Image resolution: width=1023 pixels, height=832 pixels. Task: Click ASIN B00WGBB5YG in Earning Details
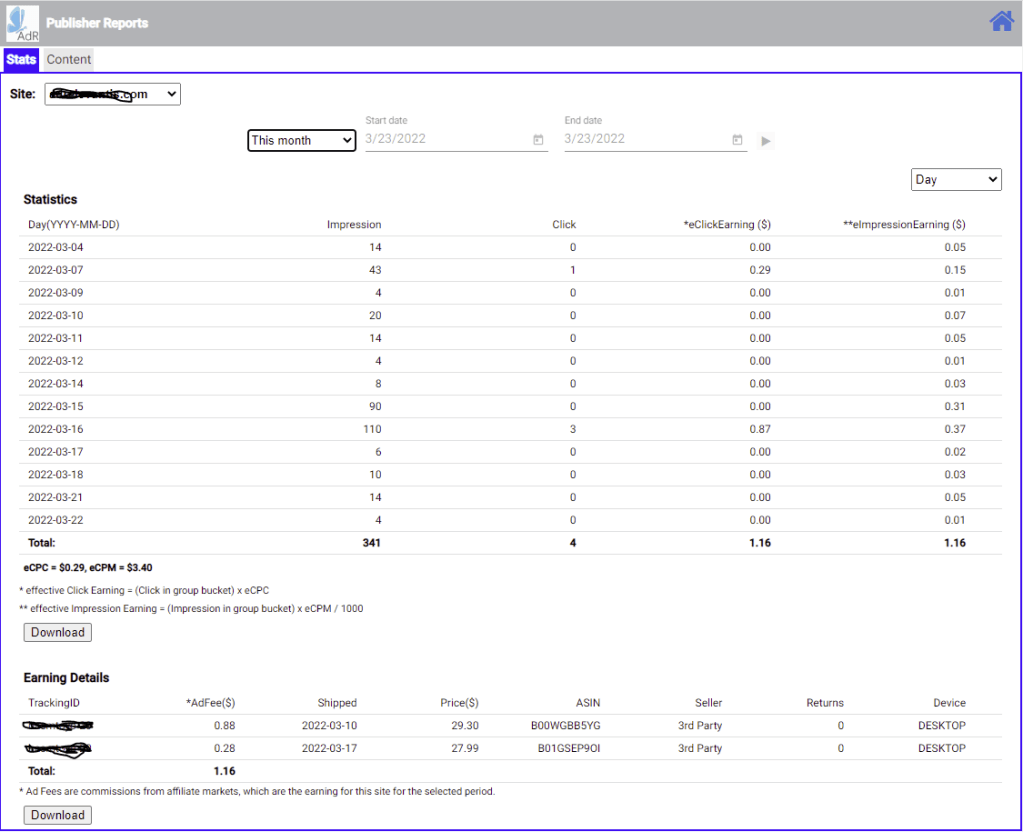(x=566, y=725)
